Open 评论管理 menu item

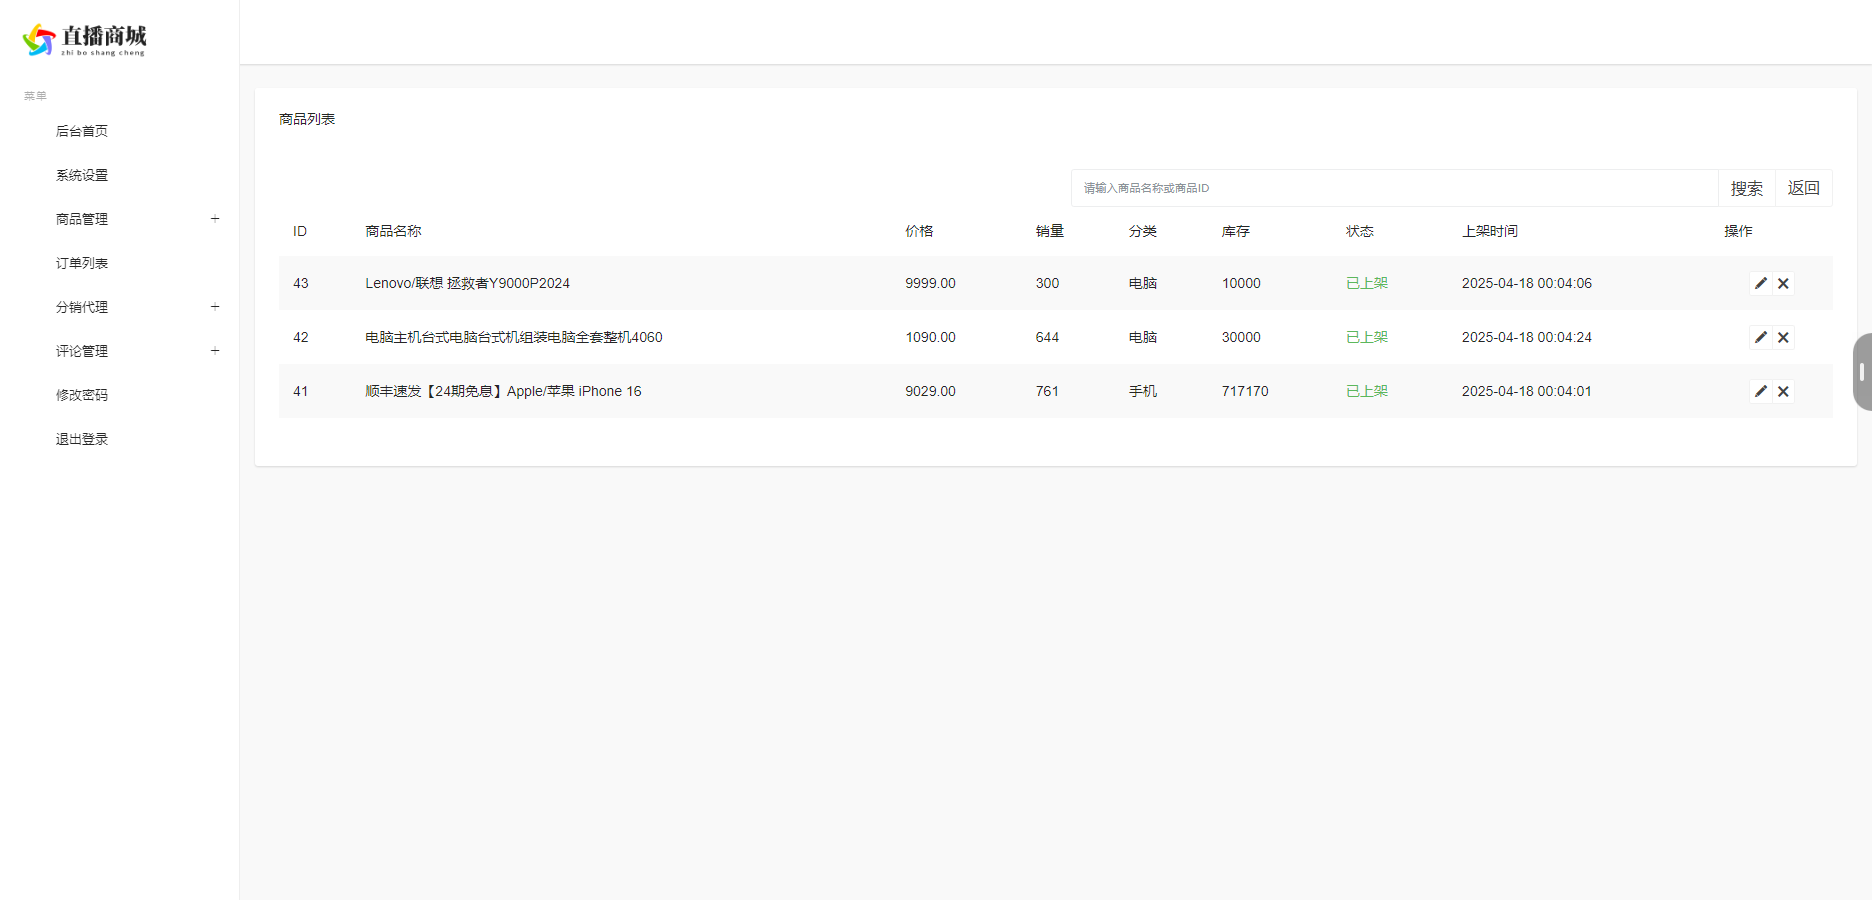pyautogui.click(x=82, y=351)
